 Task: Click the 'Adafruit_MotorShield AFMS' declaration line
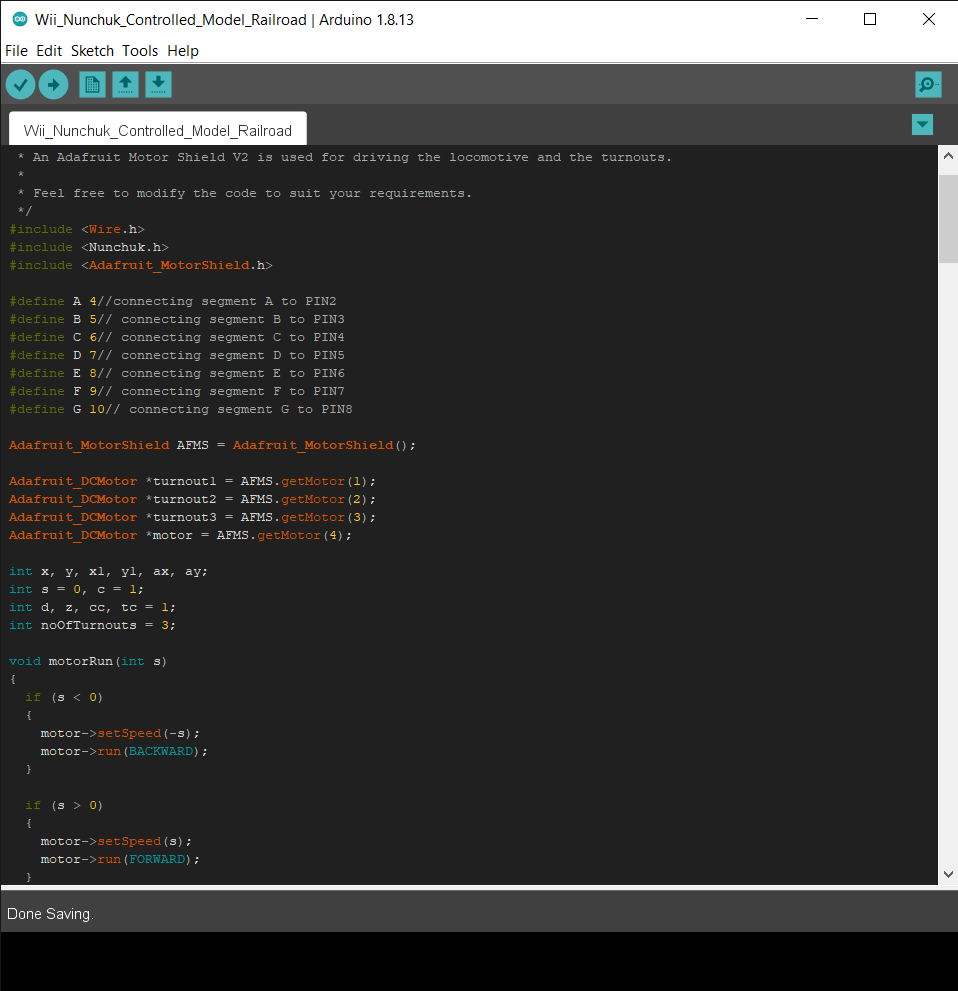212,445
